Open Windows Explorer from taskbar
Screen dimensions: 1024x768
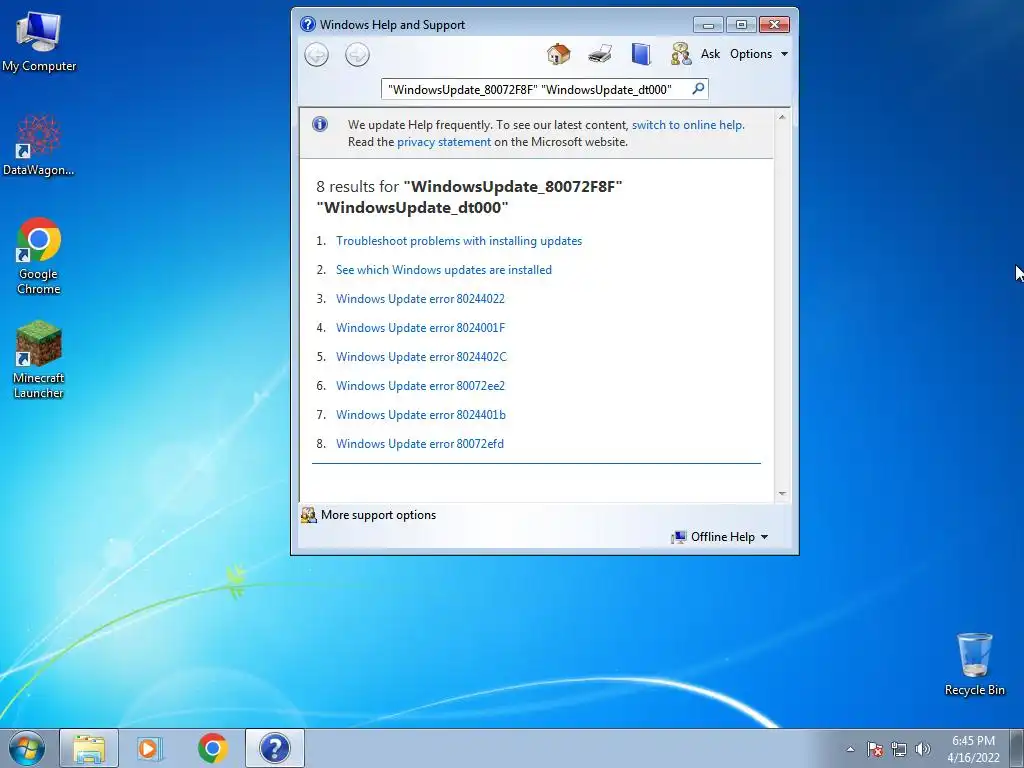tap(89, 748)
